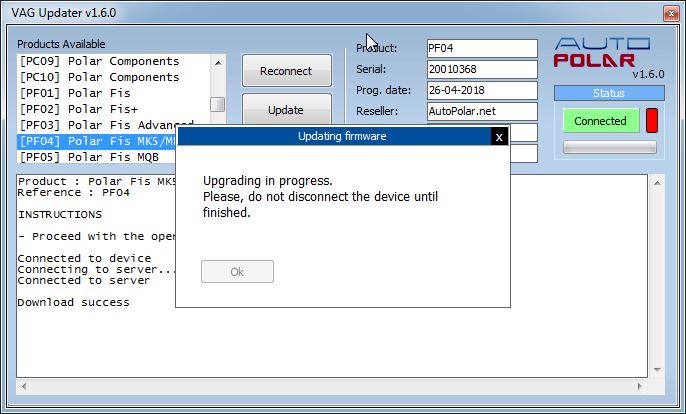Click the 'Download success' log line
Image resolution: width=686 pixels, height=414 pixels.
point(74,302)
